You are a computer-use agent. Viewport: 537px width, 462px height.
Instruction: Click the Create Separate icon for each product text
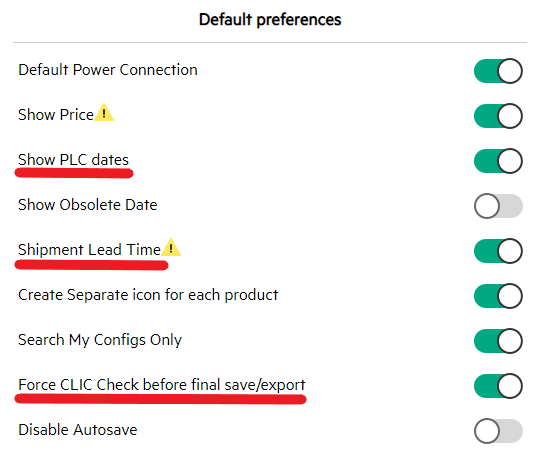click(x=148, y=295)
